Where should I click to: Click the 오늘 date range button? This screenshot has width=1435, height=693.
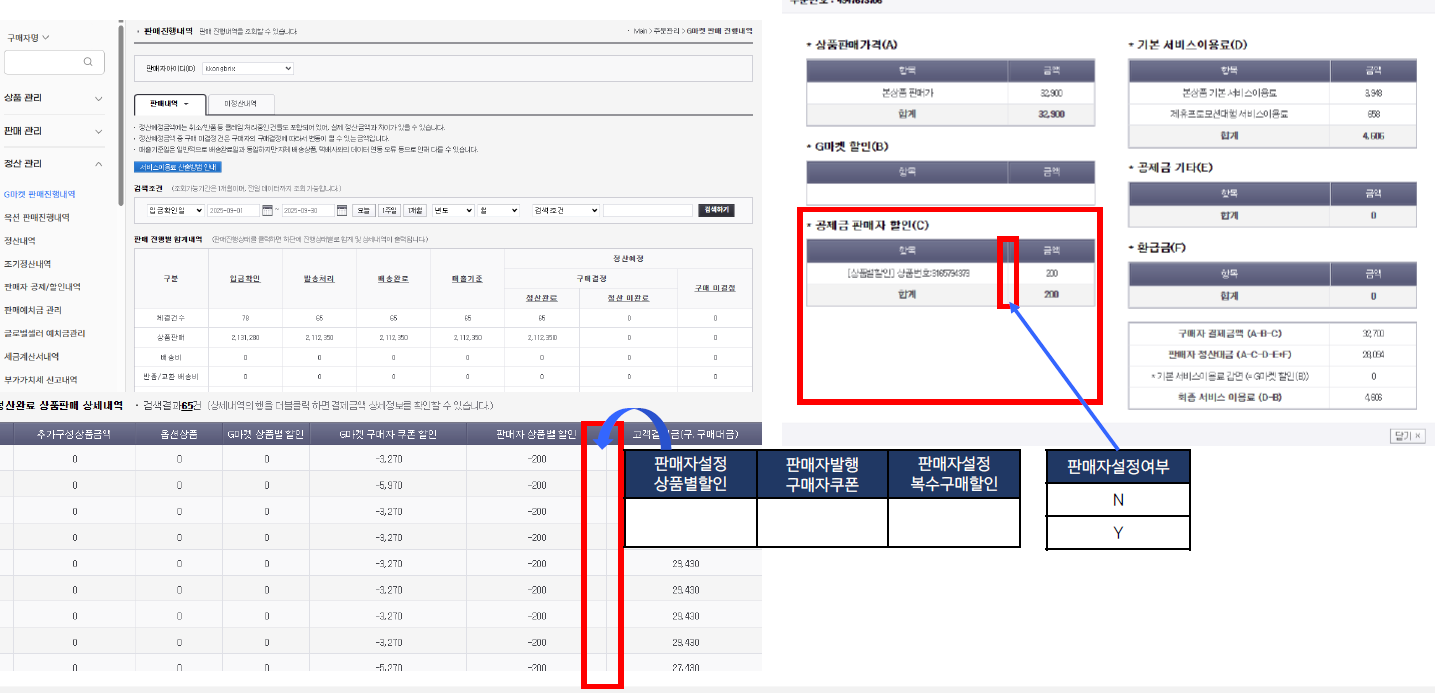click(364, 211)
